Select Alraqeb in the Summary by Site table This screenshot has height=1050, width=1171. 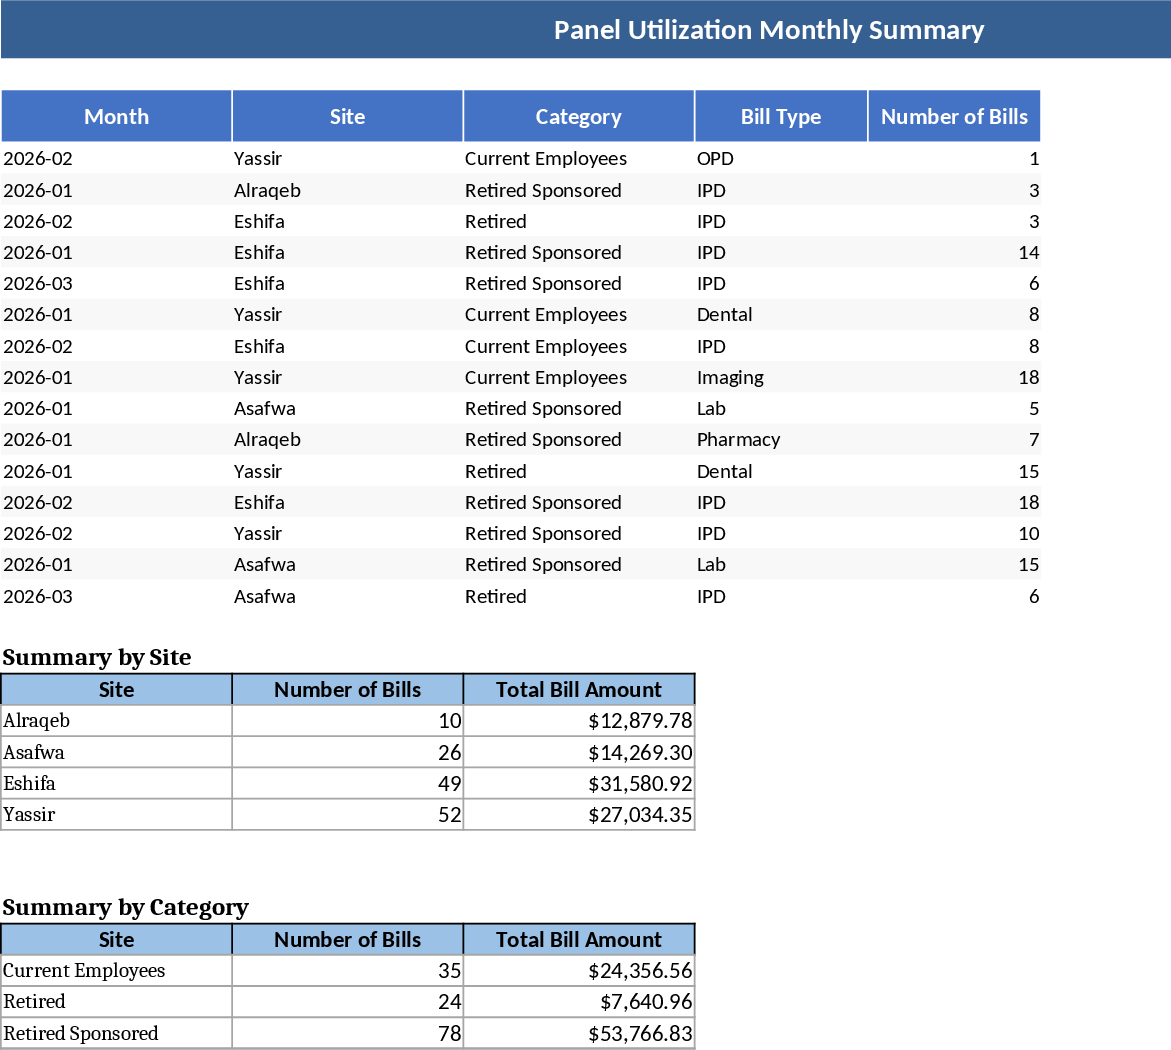pyautogui.click(x=115, y=720)
